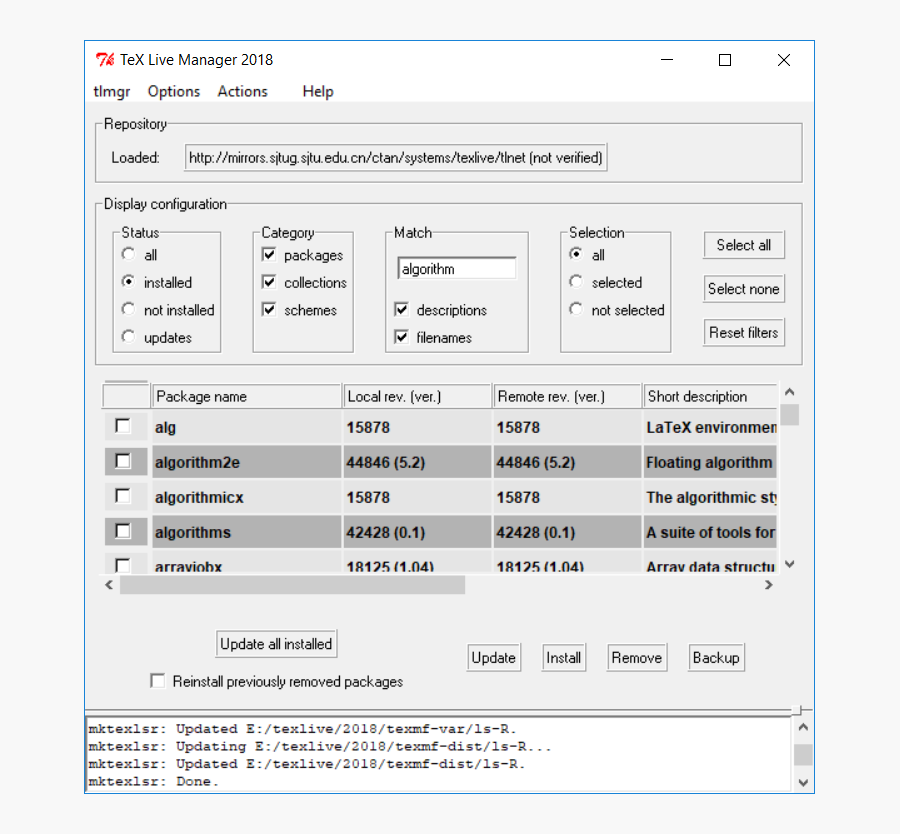Check the box for algorithmicx

[x=123, y=496]
